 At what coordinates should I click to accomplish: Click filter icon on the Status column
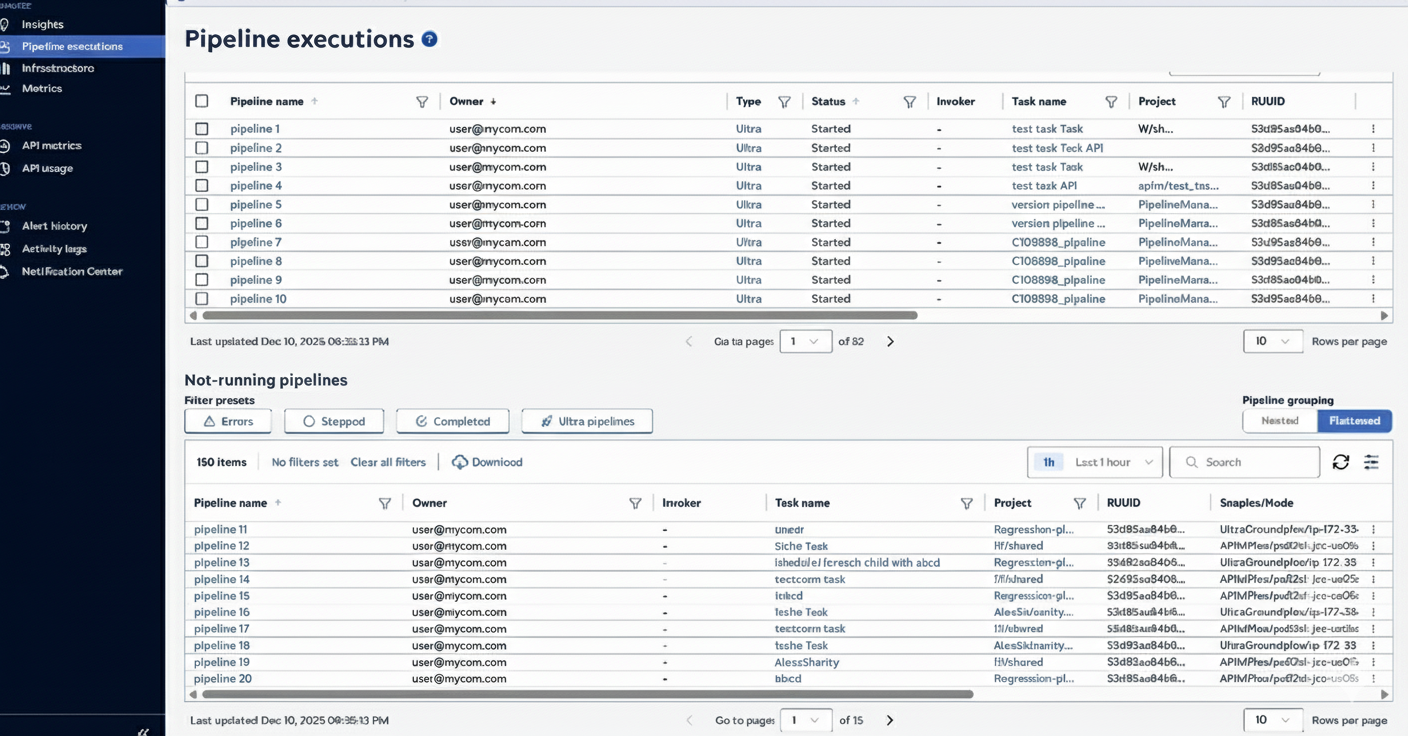(x=909, y=102)
